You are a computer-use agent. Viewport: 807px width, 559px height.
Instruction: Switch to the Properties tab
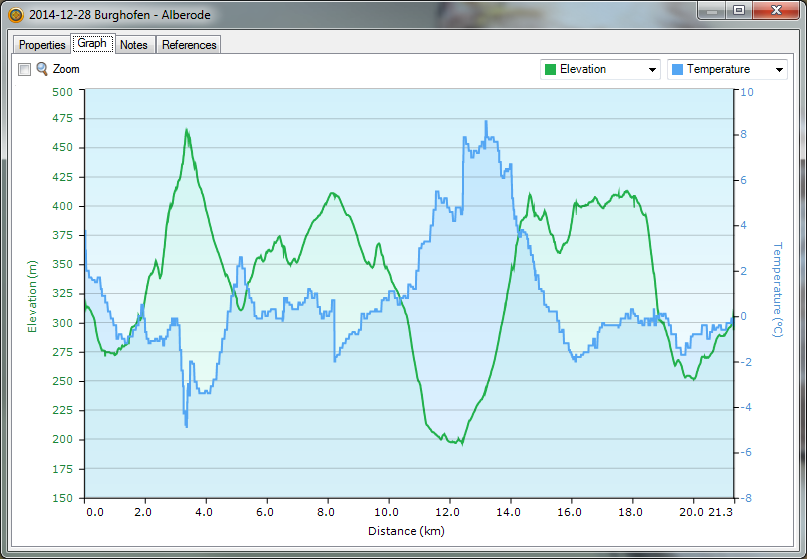click(x=42, y=45)
